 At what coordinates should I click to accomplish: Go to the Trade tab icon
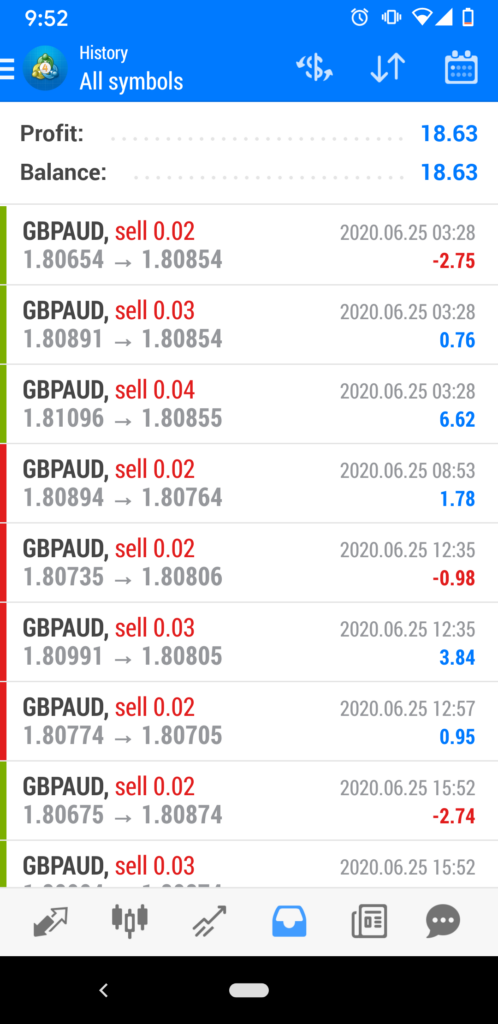[x=210, y=921]
